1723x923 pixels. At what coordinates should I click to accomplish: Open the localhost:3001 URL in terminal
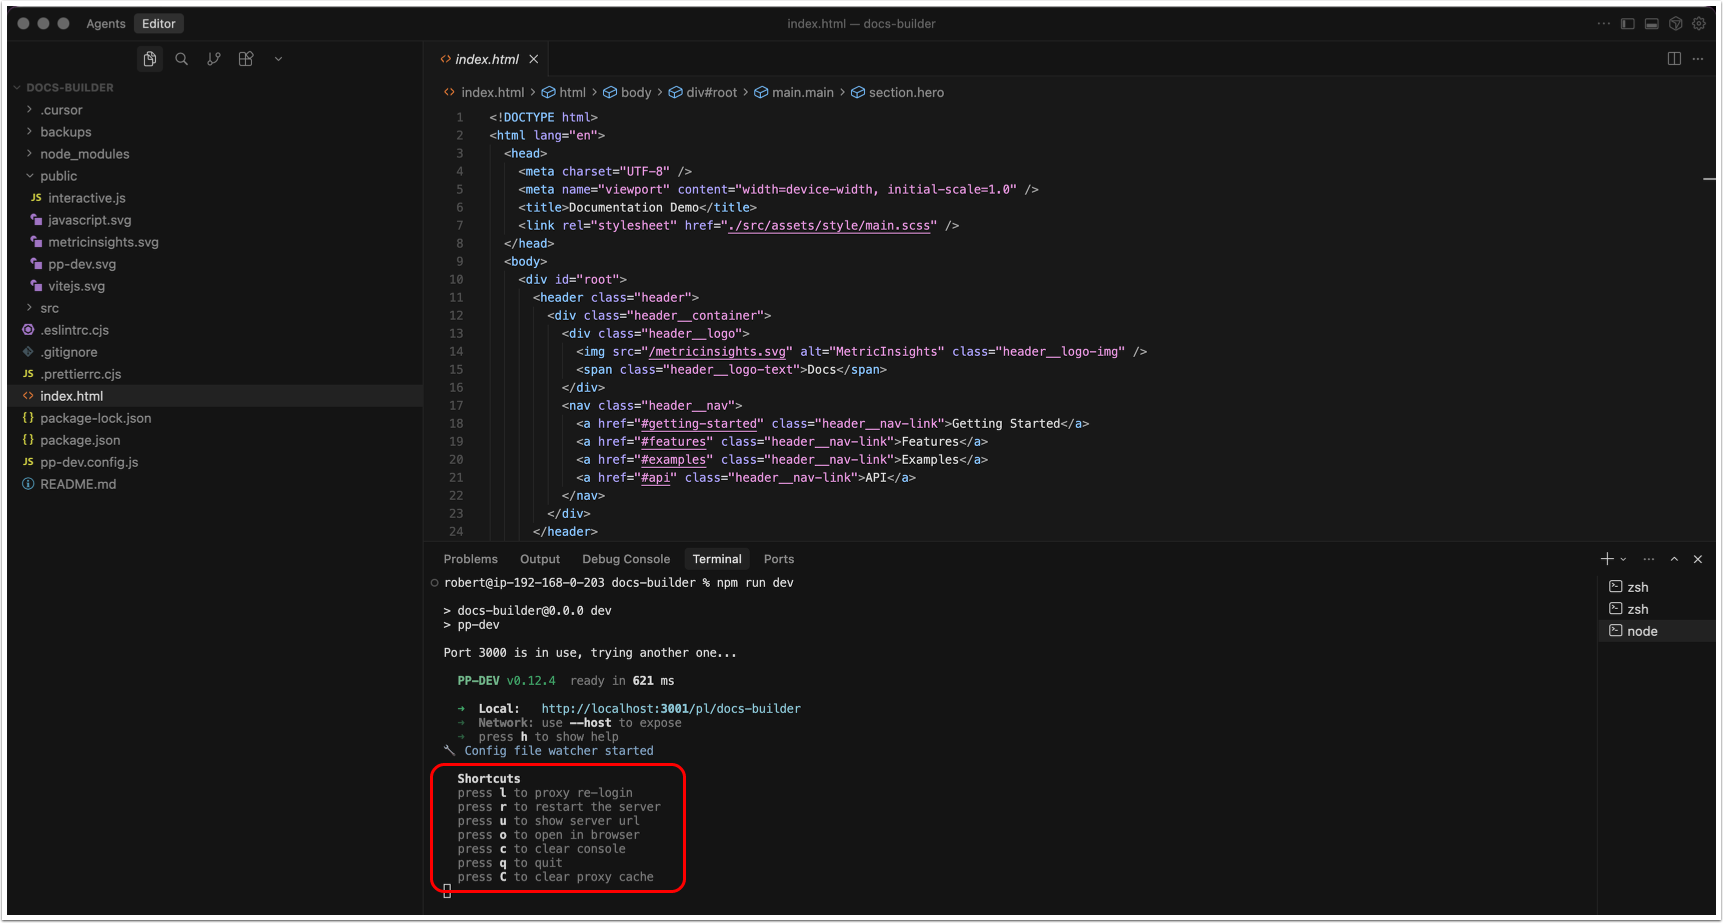tap(670, 709)
